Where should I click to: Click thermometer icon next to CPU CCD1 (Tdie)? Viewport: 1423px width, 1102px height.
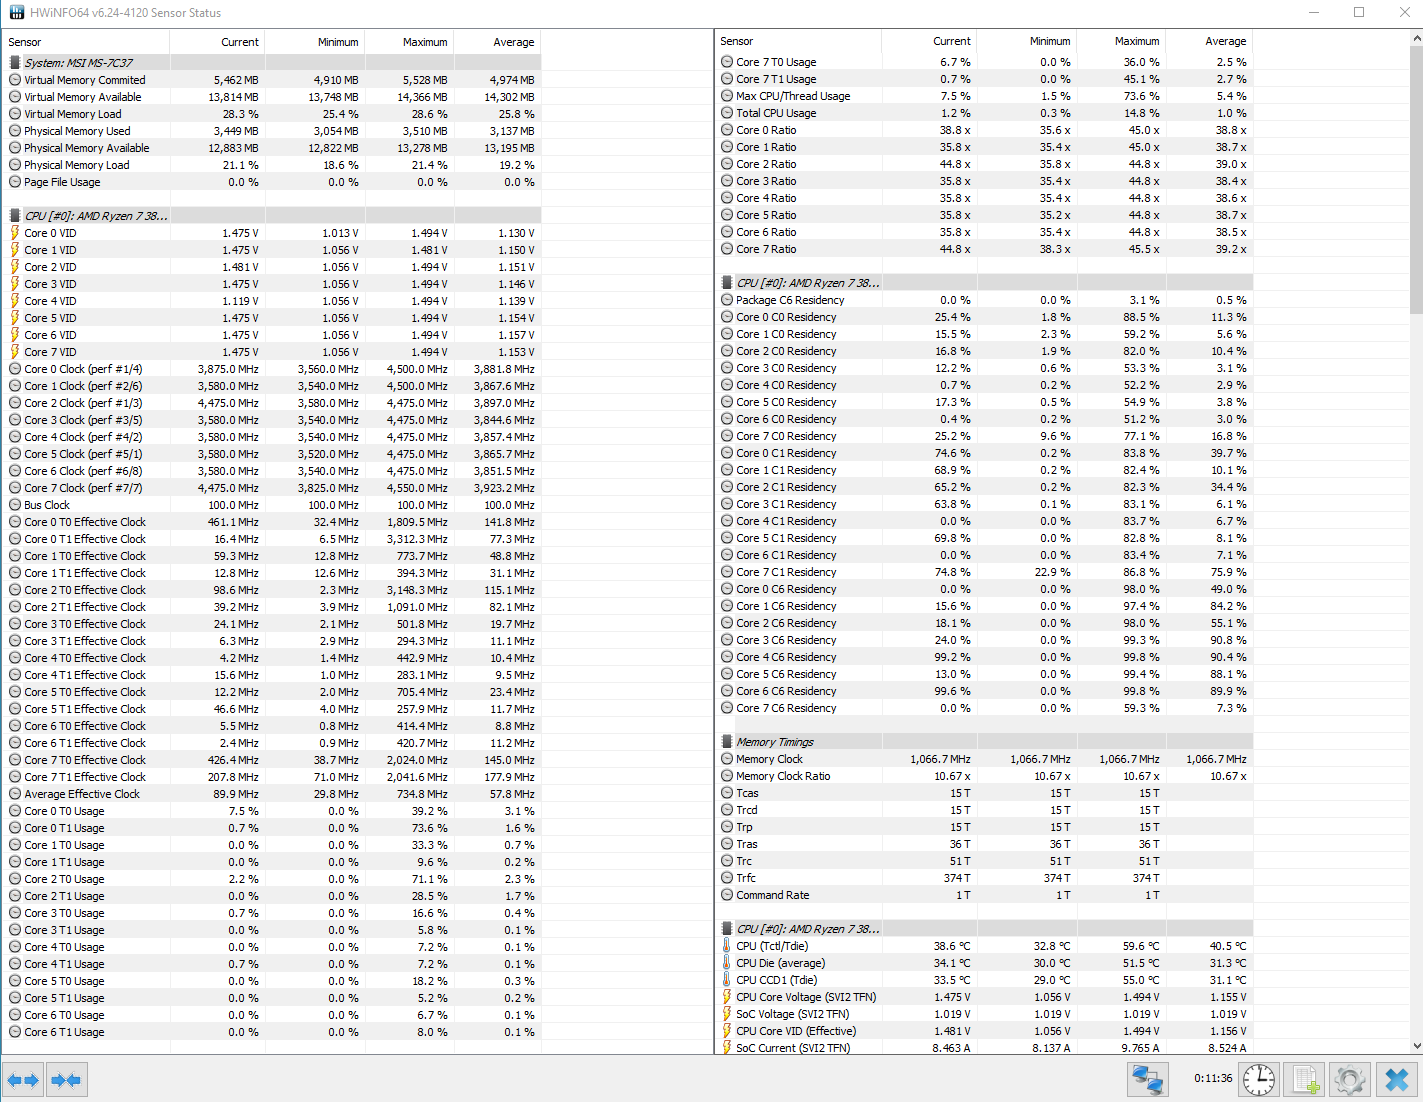727,980
